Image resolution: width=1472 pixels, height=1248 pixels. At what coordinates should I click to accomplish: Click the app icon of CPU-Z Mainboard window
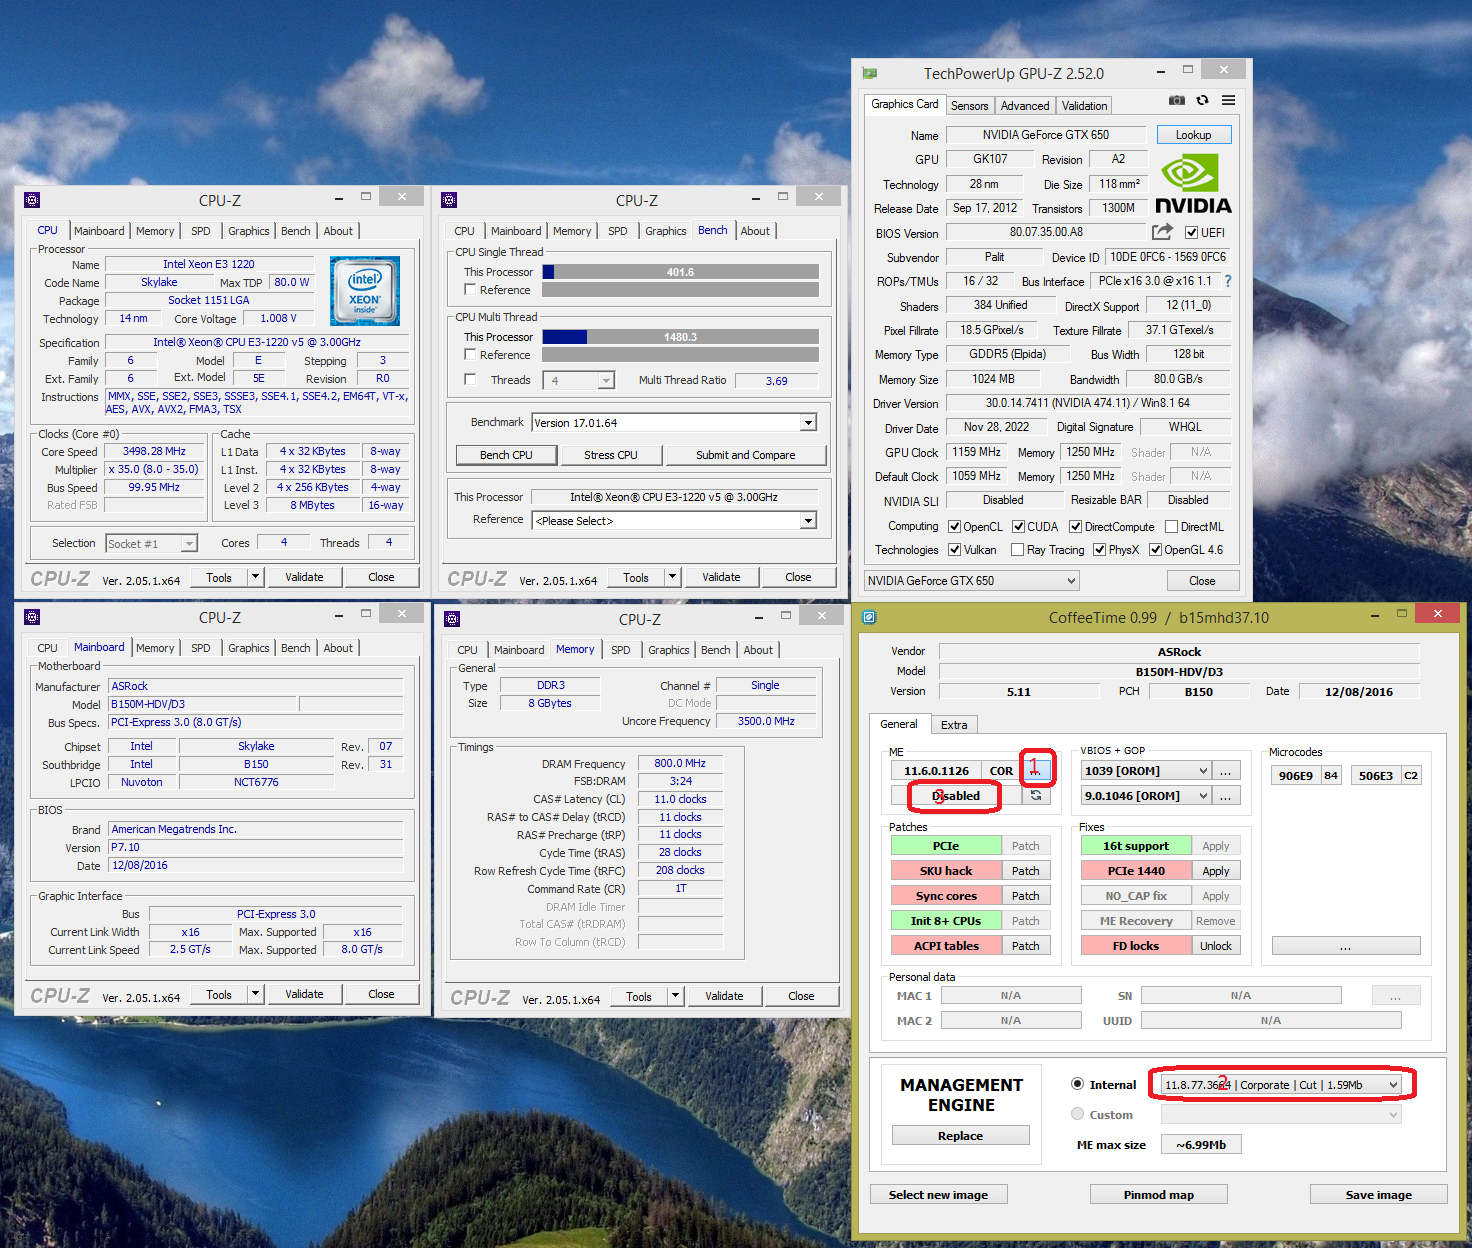(32, 617)
